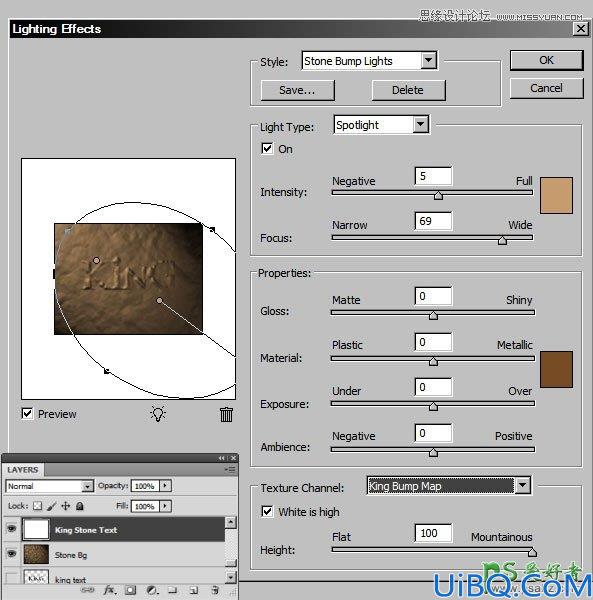Click the Exposure slider handle

433,406
